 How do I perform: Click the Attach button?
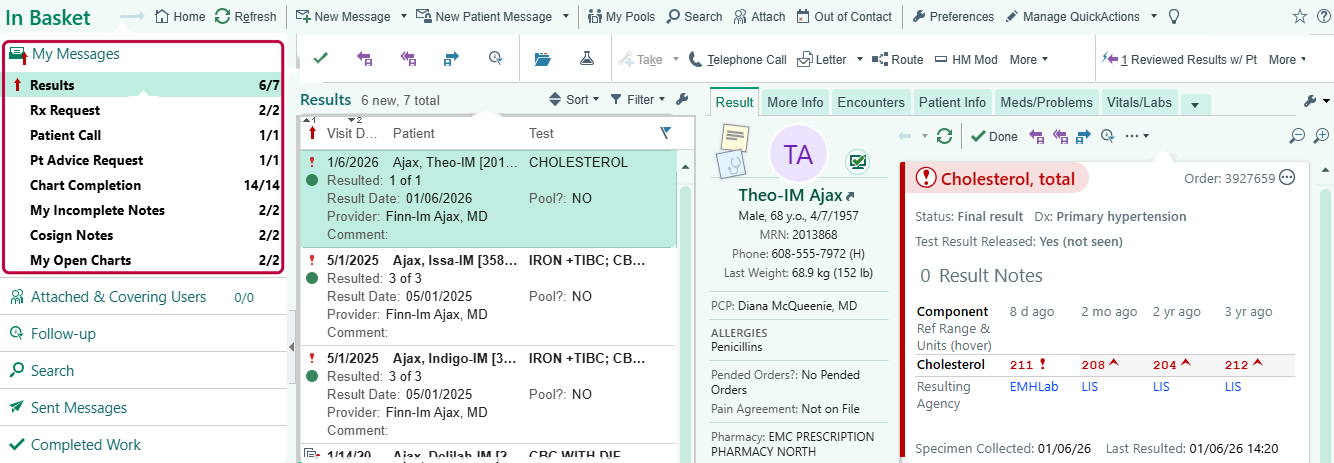point(759,17)
